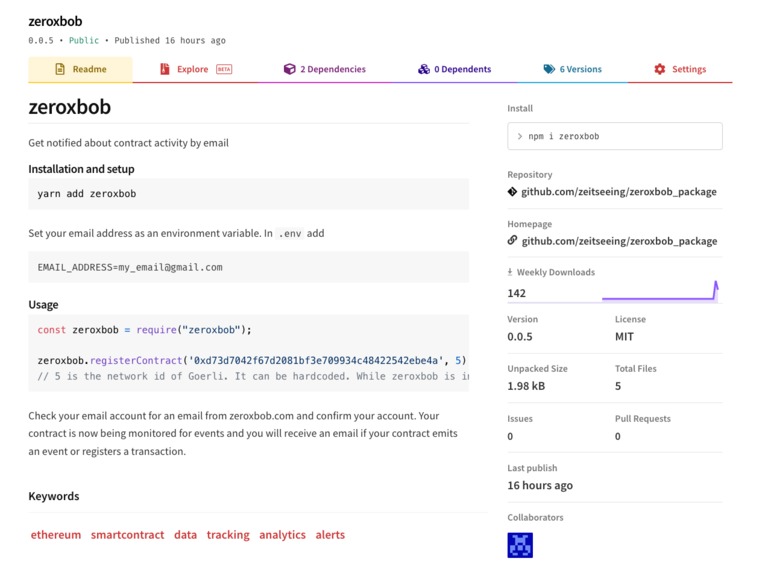Click the weekly downloads sparkline chart
The height and width of the screenshot is (573, 771).
coord(660,291)
